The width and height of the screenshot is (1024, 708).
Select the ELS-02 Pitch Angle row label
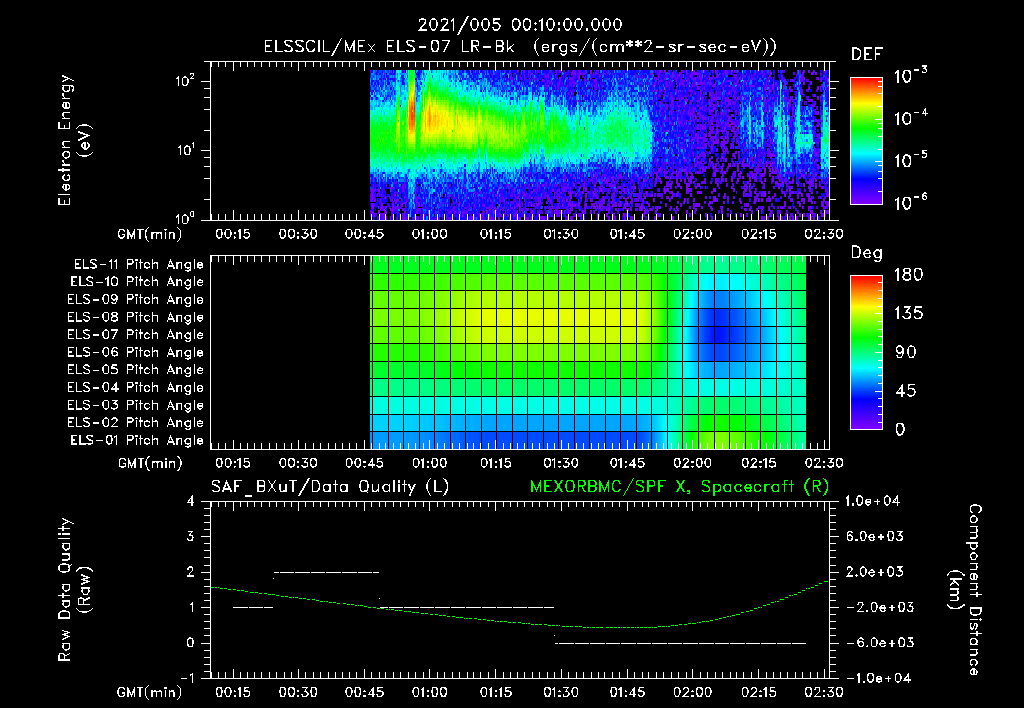pyautogui.click(x=136, y=423)
